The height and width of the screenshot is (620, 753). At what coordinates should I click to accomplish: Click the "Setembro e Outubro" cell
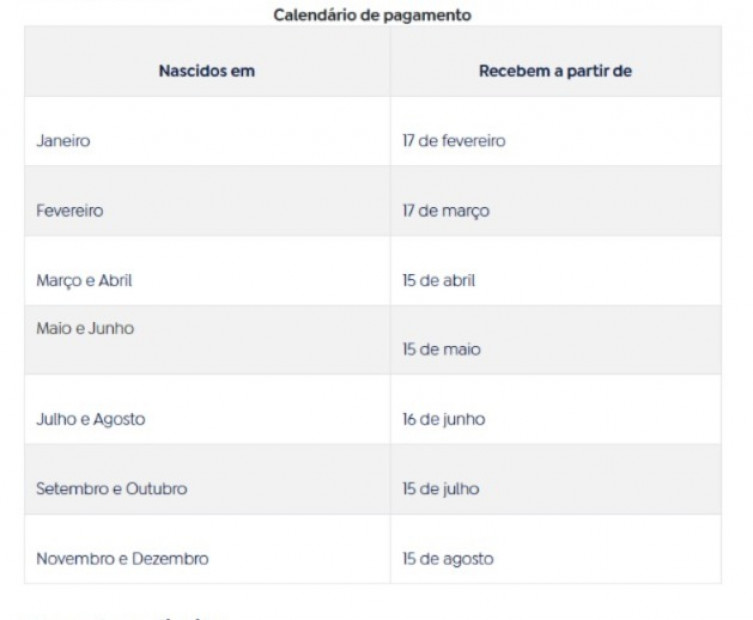[x=111, y=489]
